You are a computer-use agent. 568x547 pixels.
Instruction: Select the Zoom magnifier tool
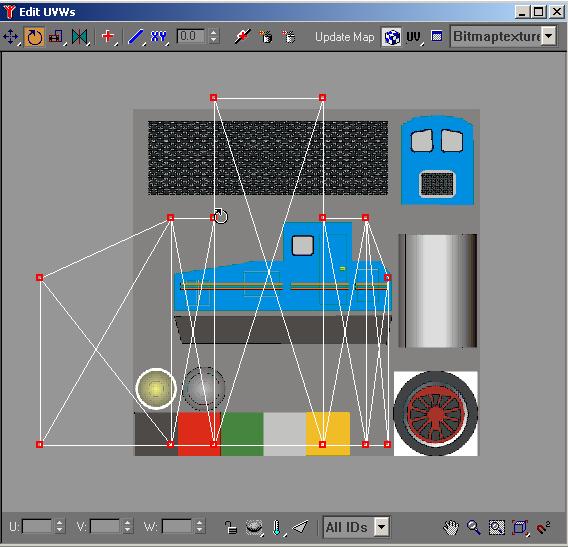473,527
